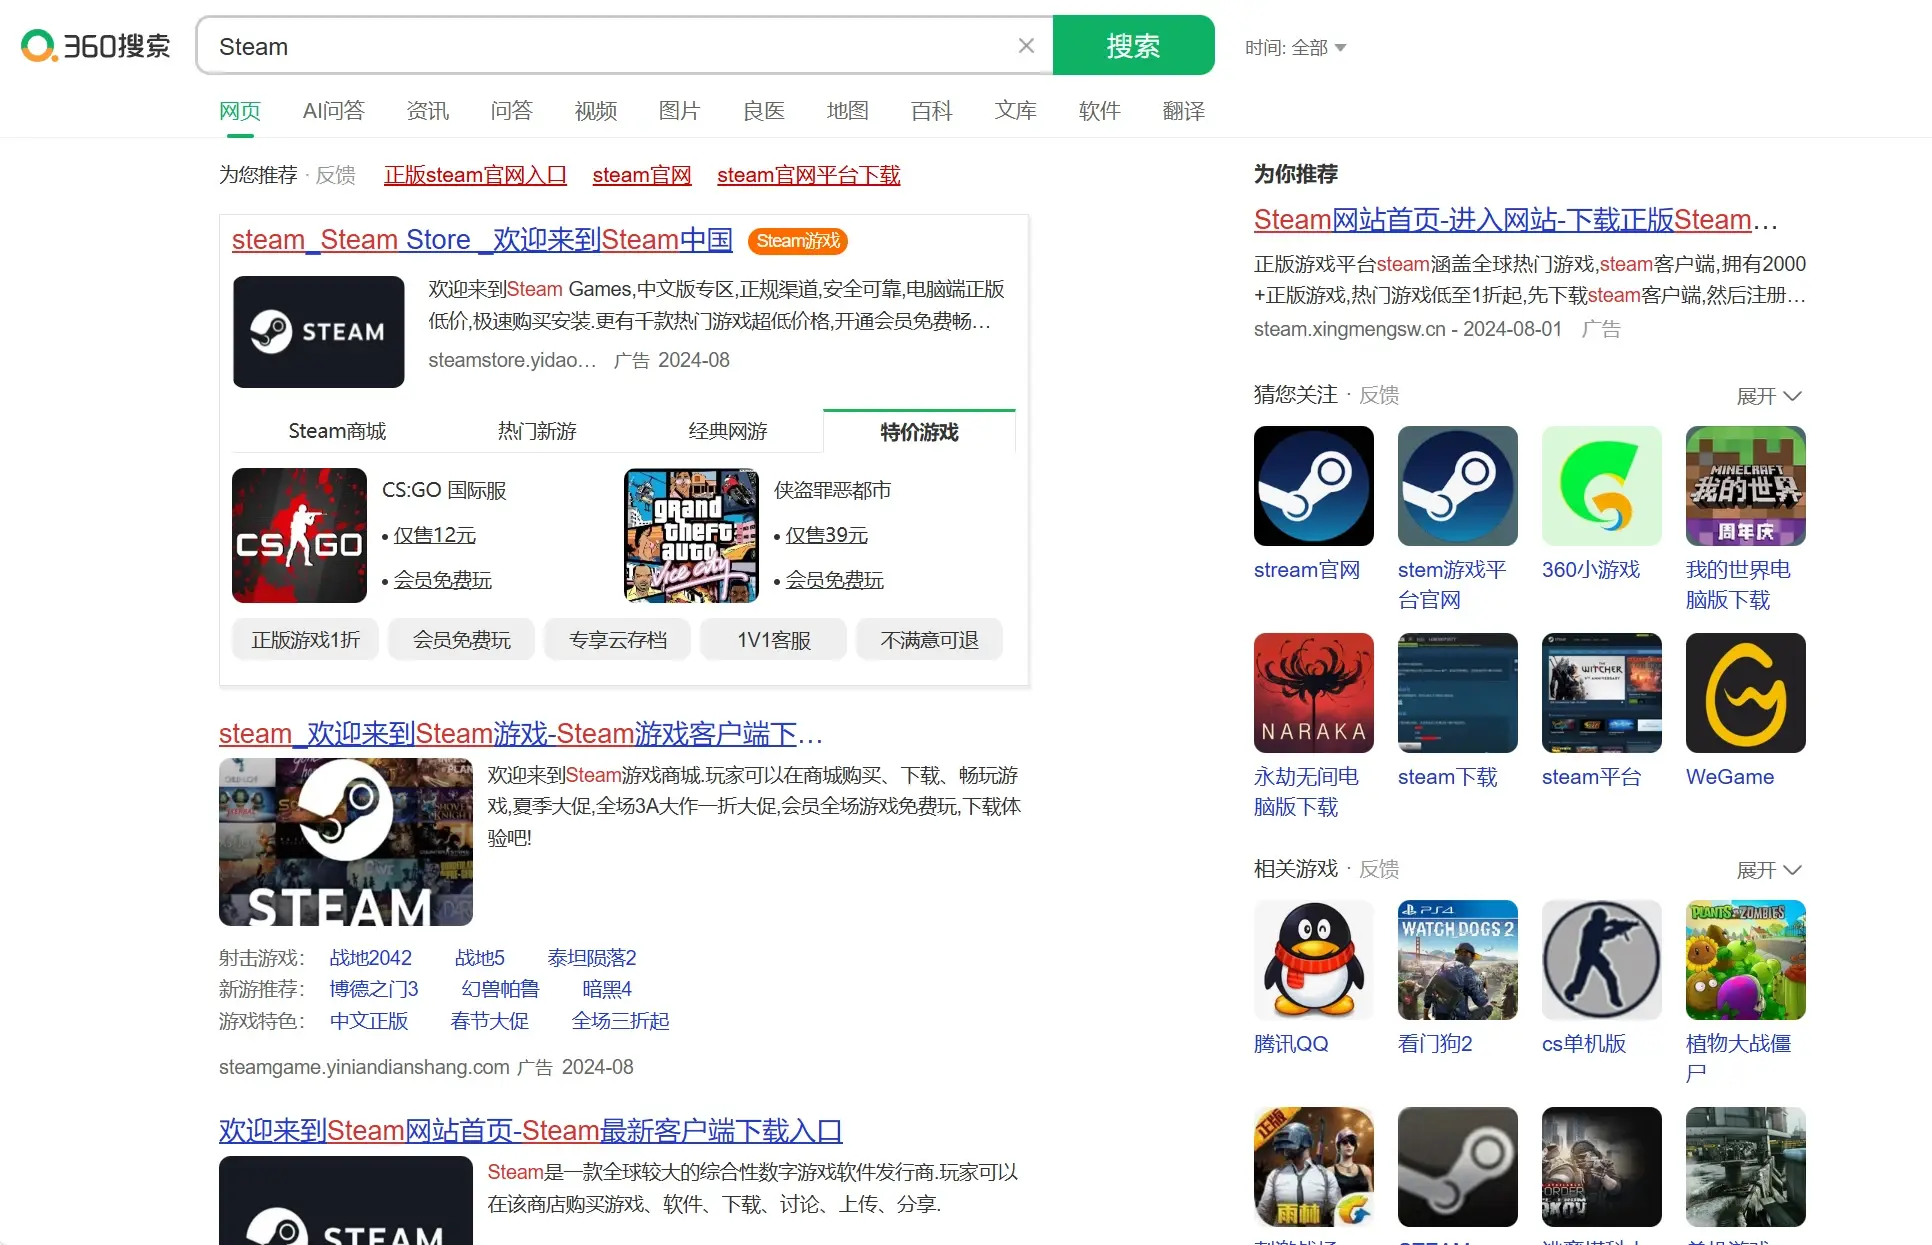Click the 正版steam官网入口 suggestion link
The width and height of the screenshot is (1932, 1245).
click(x=475, y=175)
